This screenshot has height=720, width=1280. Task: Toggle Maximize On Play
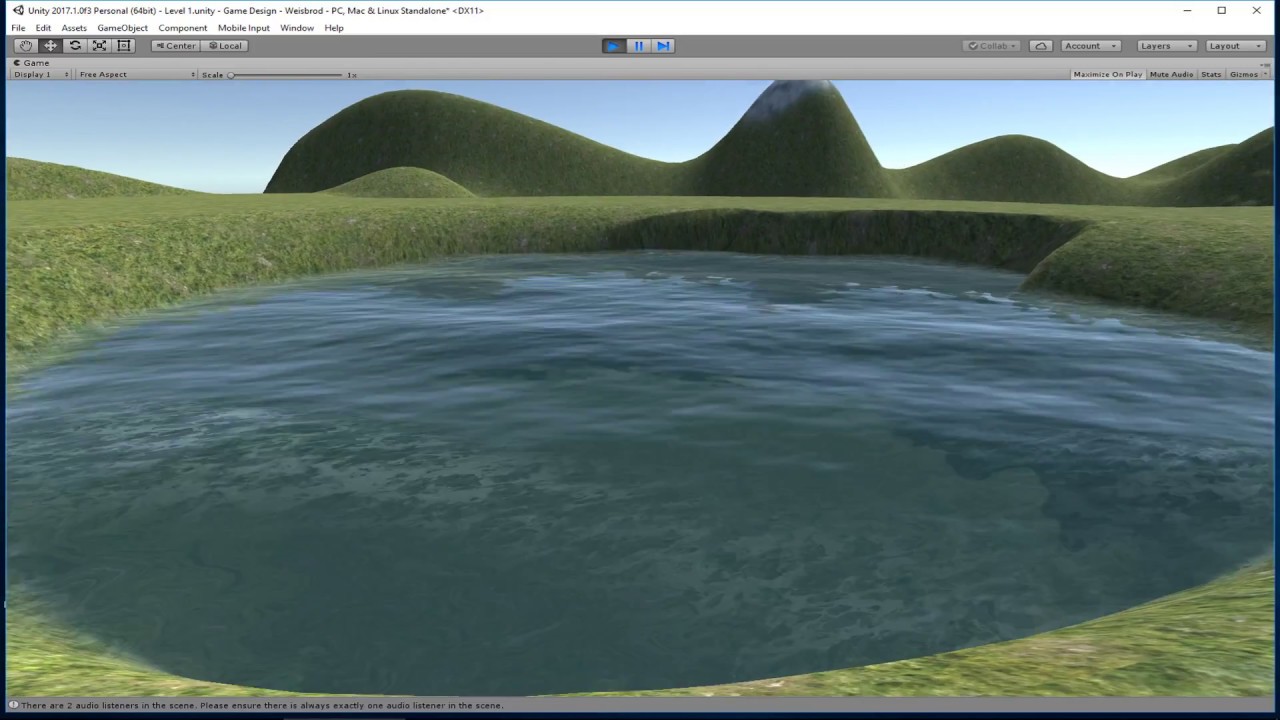[x=1107, y=75]
